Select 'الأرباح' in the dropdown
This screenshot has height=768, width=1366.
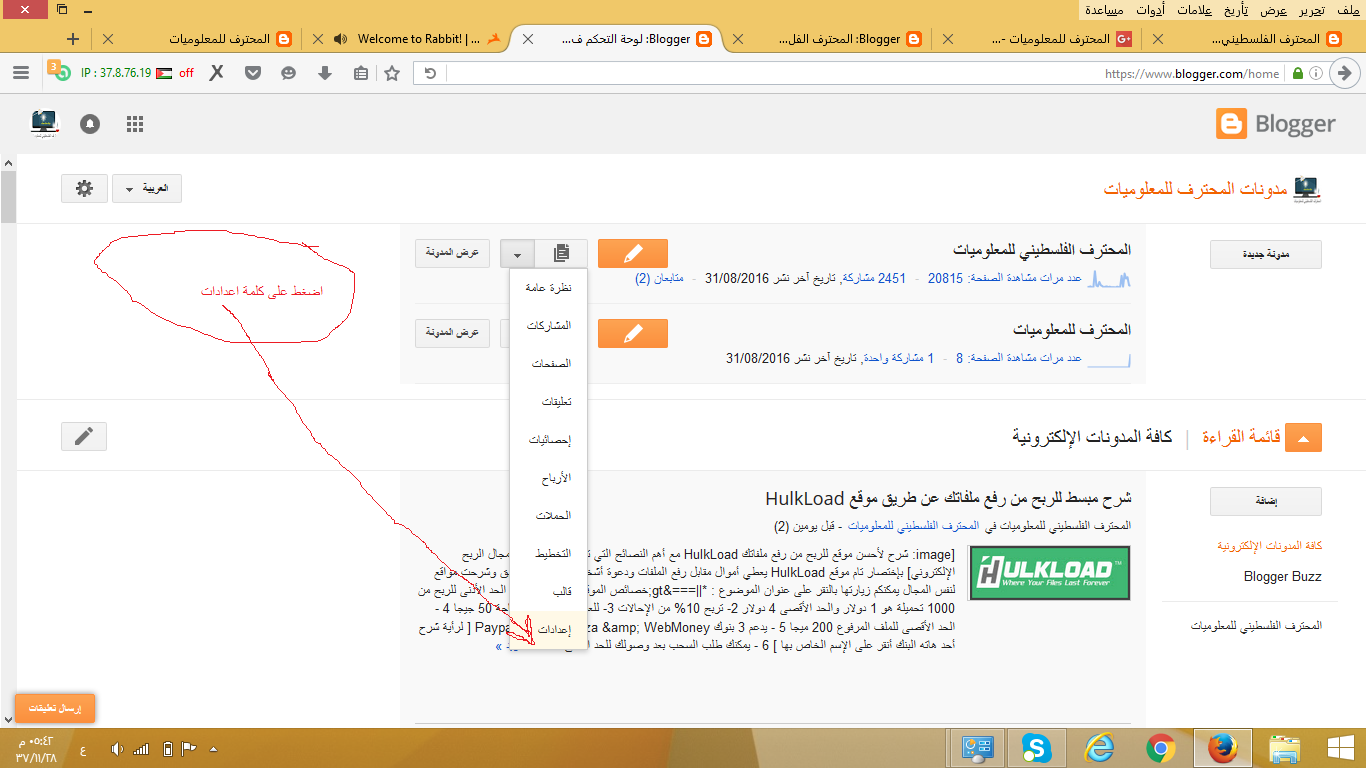tap(548, 478)
